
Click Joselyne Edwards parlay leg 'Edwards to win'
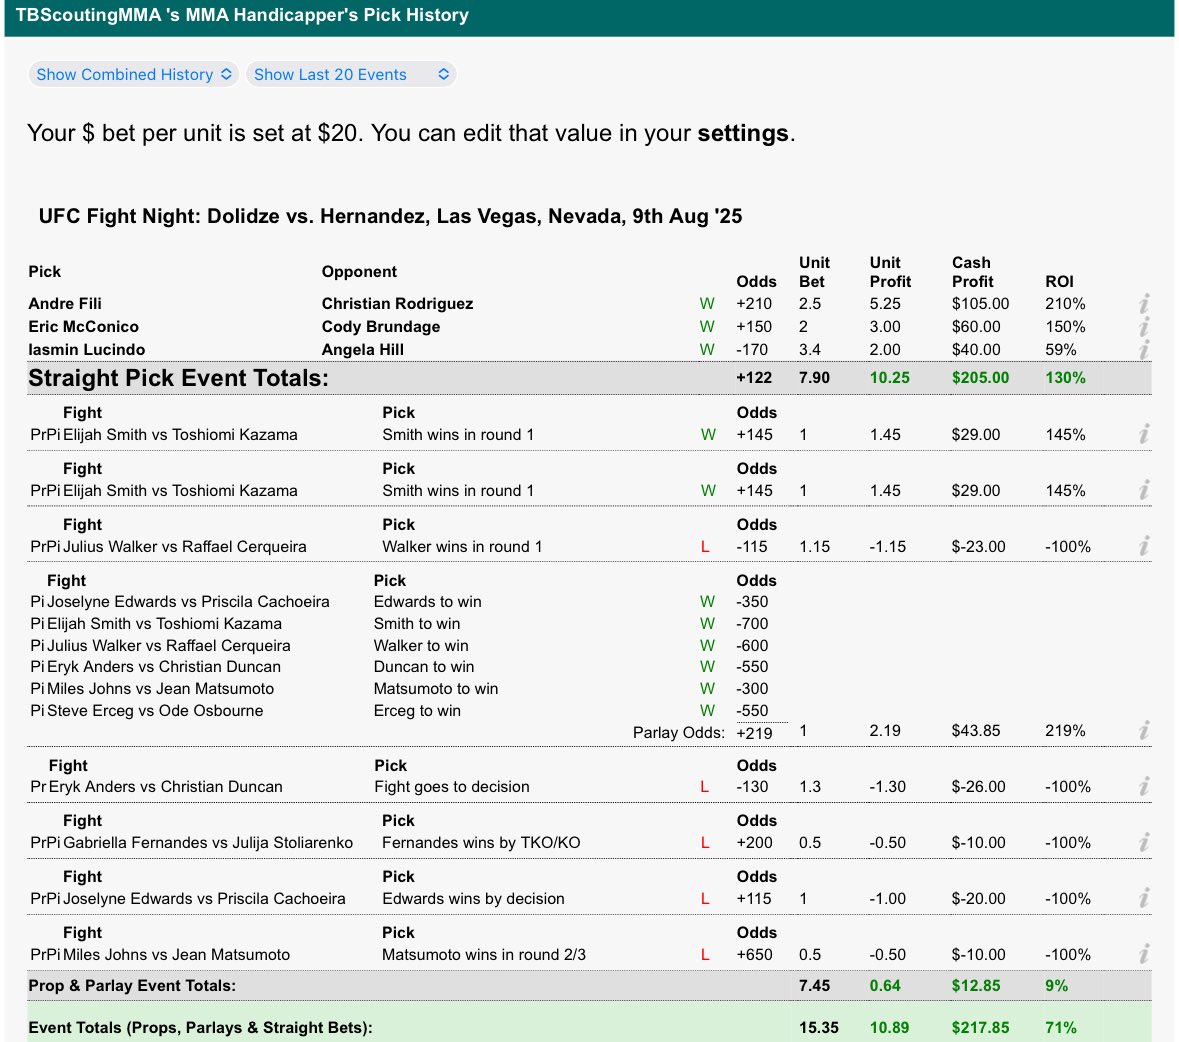[x=427, y=601]
